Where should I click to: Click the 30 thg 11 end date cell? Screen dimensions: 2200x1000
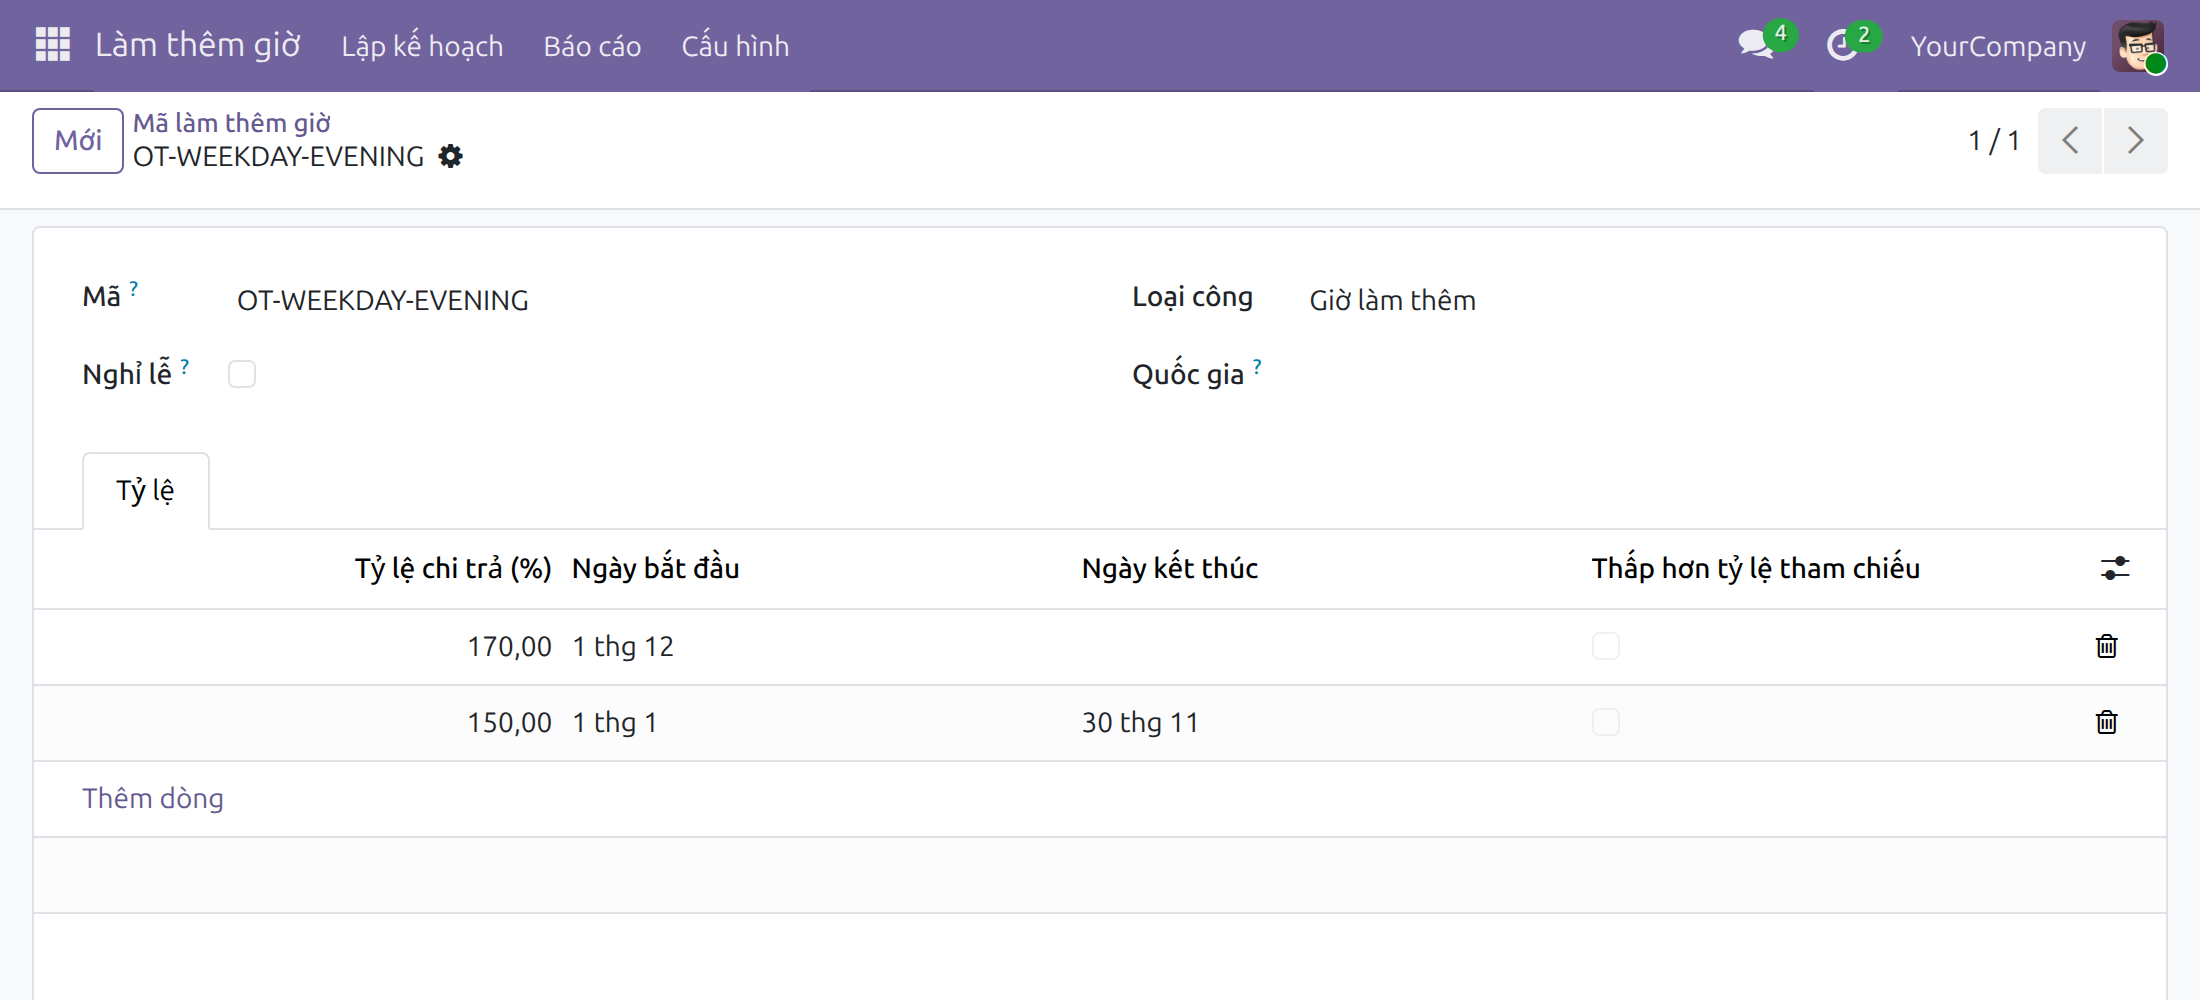coord(1140,722)
